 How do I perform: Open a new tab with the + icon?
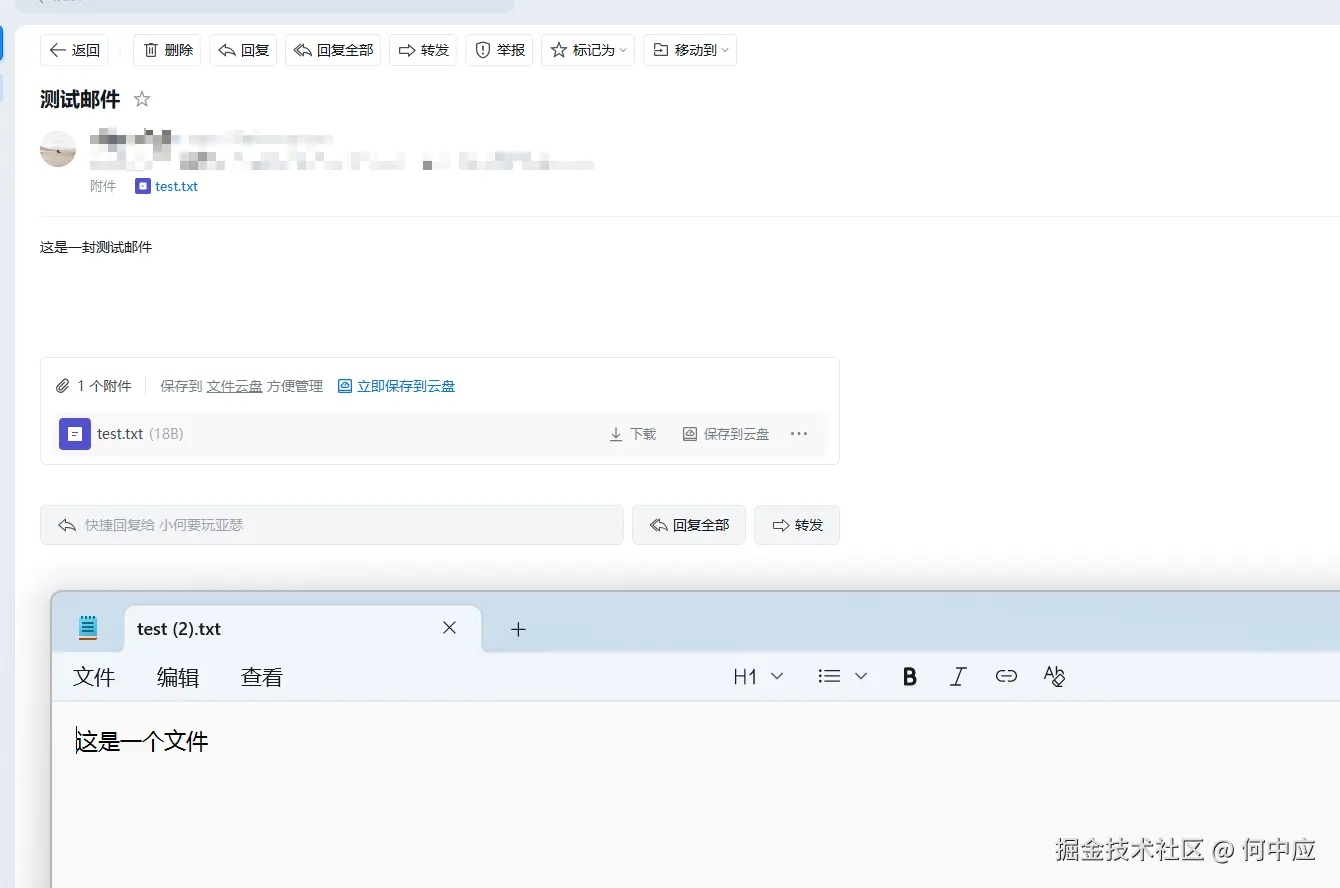pos(517,629)
